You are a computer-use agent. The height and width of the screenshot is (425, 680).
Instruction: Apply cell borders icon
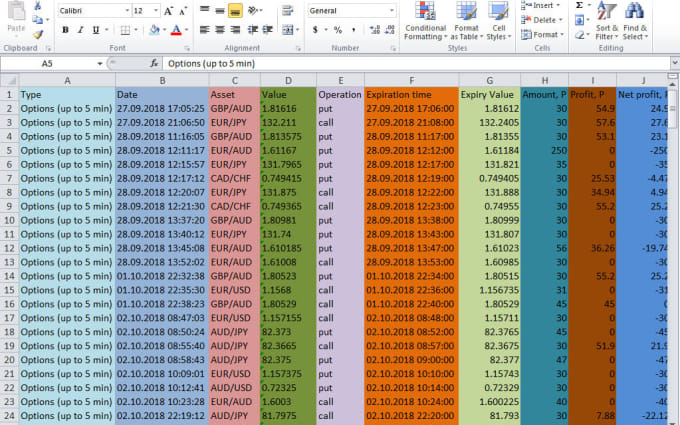click(x=125, y=30)
